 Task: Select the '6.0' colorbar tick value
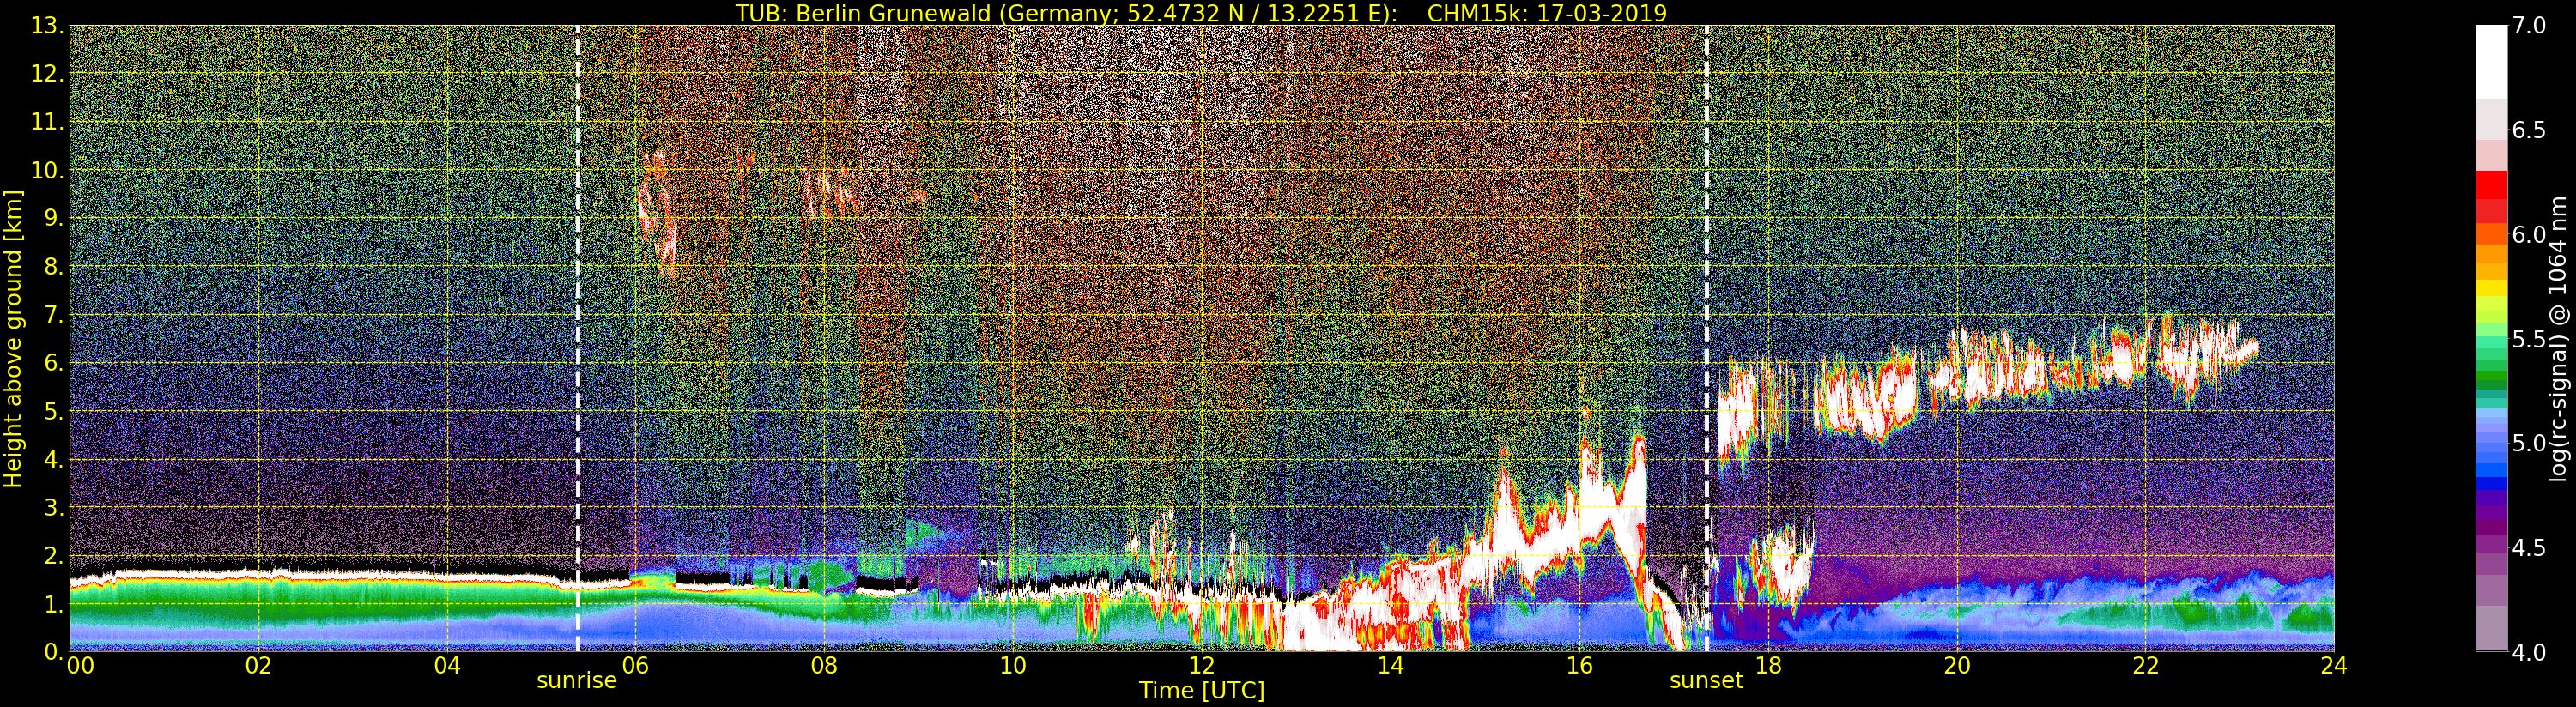tap(2529, 235)
